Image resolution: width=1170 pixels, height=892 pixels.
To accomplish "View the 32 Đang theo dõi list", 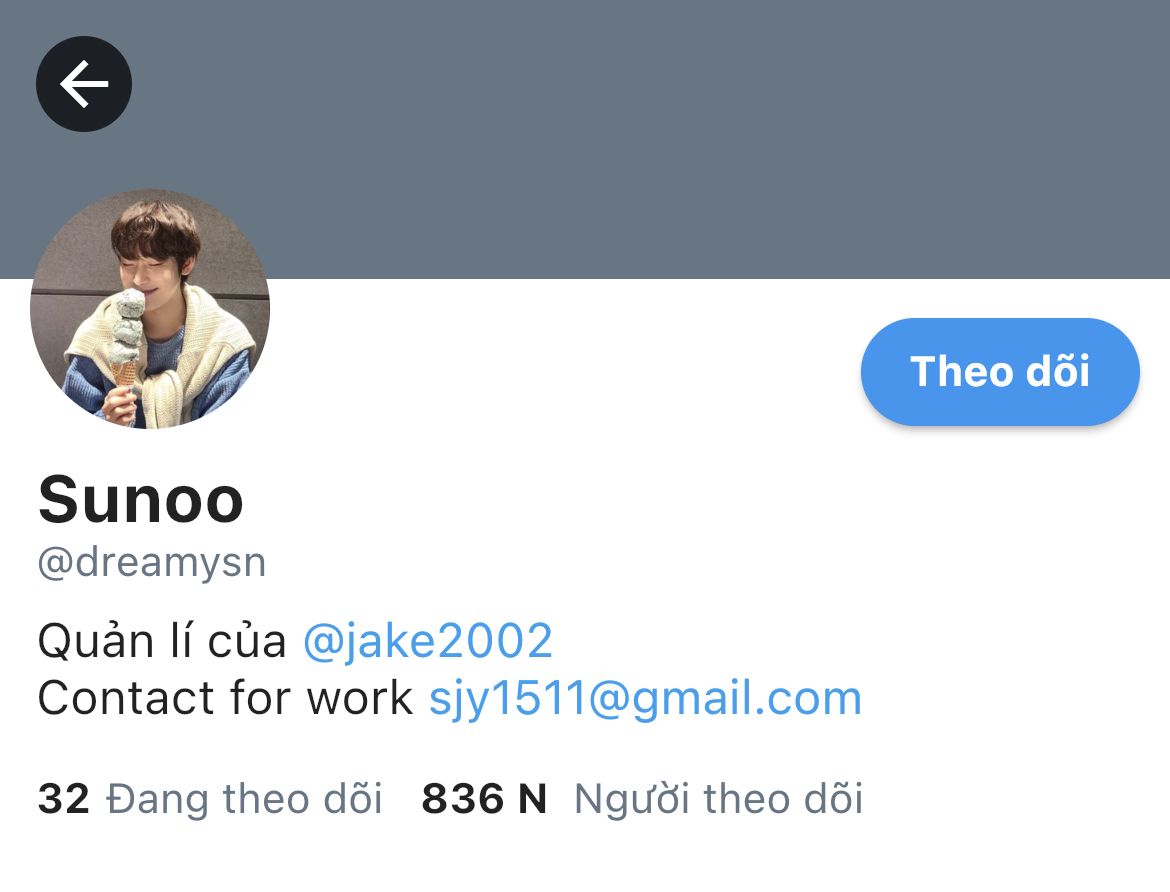I will [210, 799].
